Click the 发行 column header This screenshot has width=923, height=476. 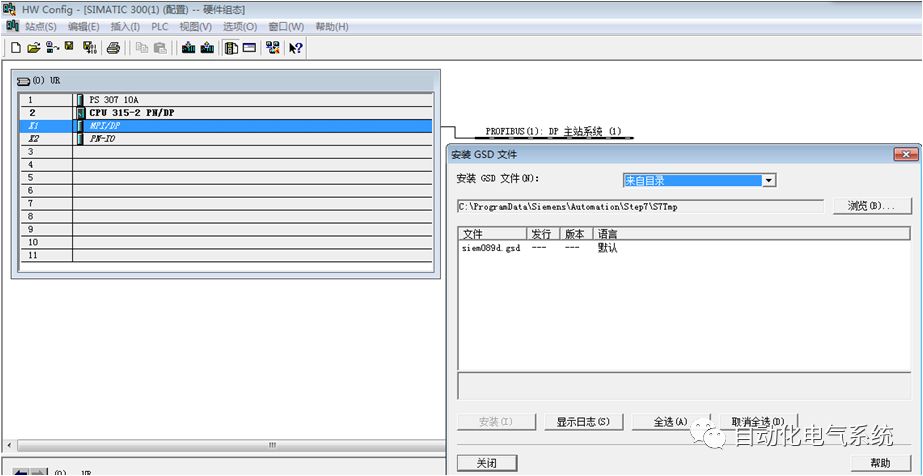pyautogui.click(x=542, y=234)
